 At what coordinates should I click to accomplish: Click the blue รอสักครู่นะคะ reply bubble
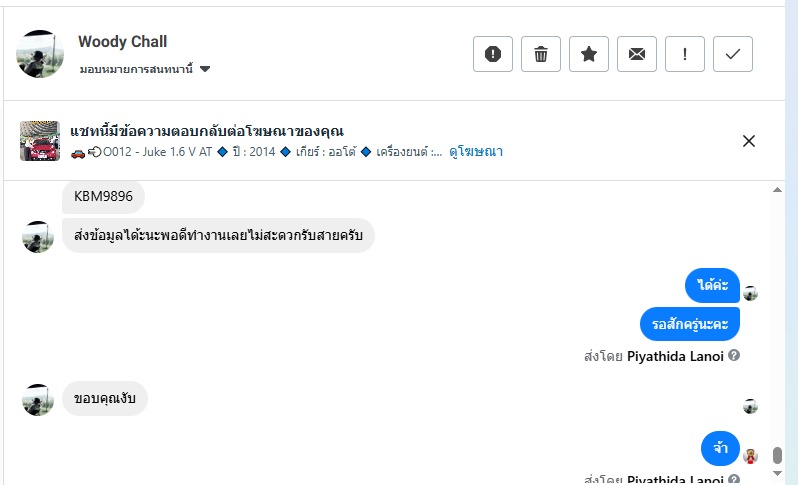point(689,324)
